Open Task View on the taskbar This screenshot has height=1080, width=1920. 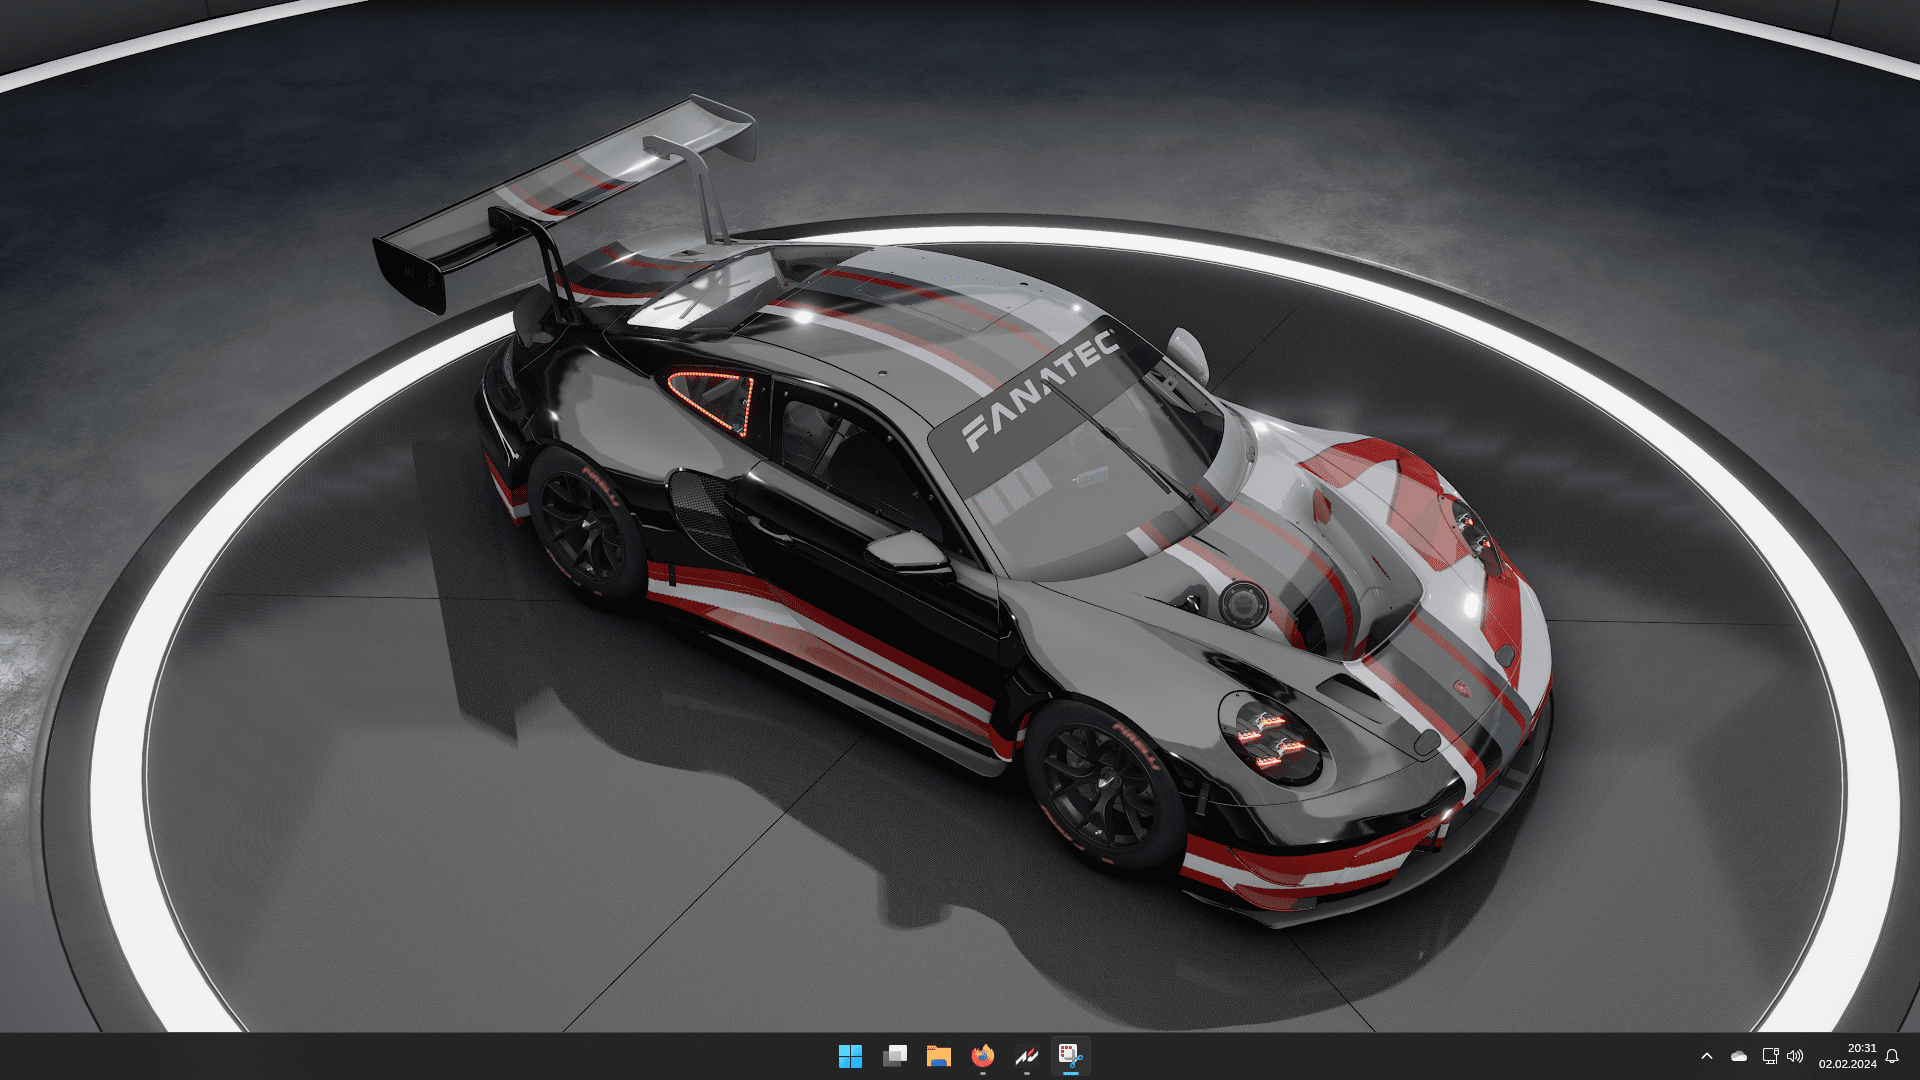coord(895,1056)
